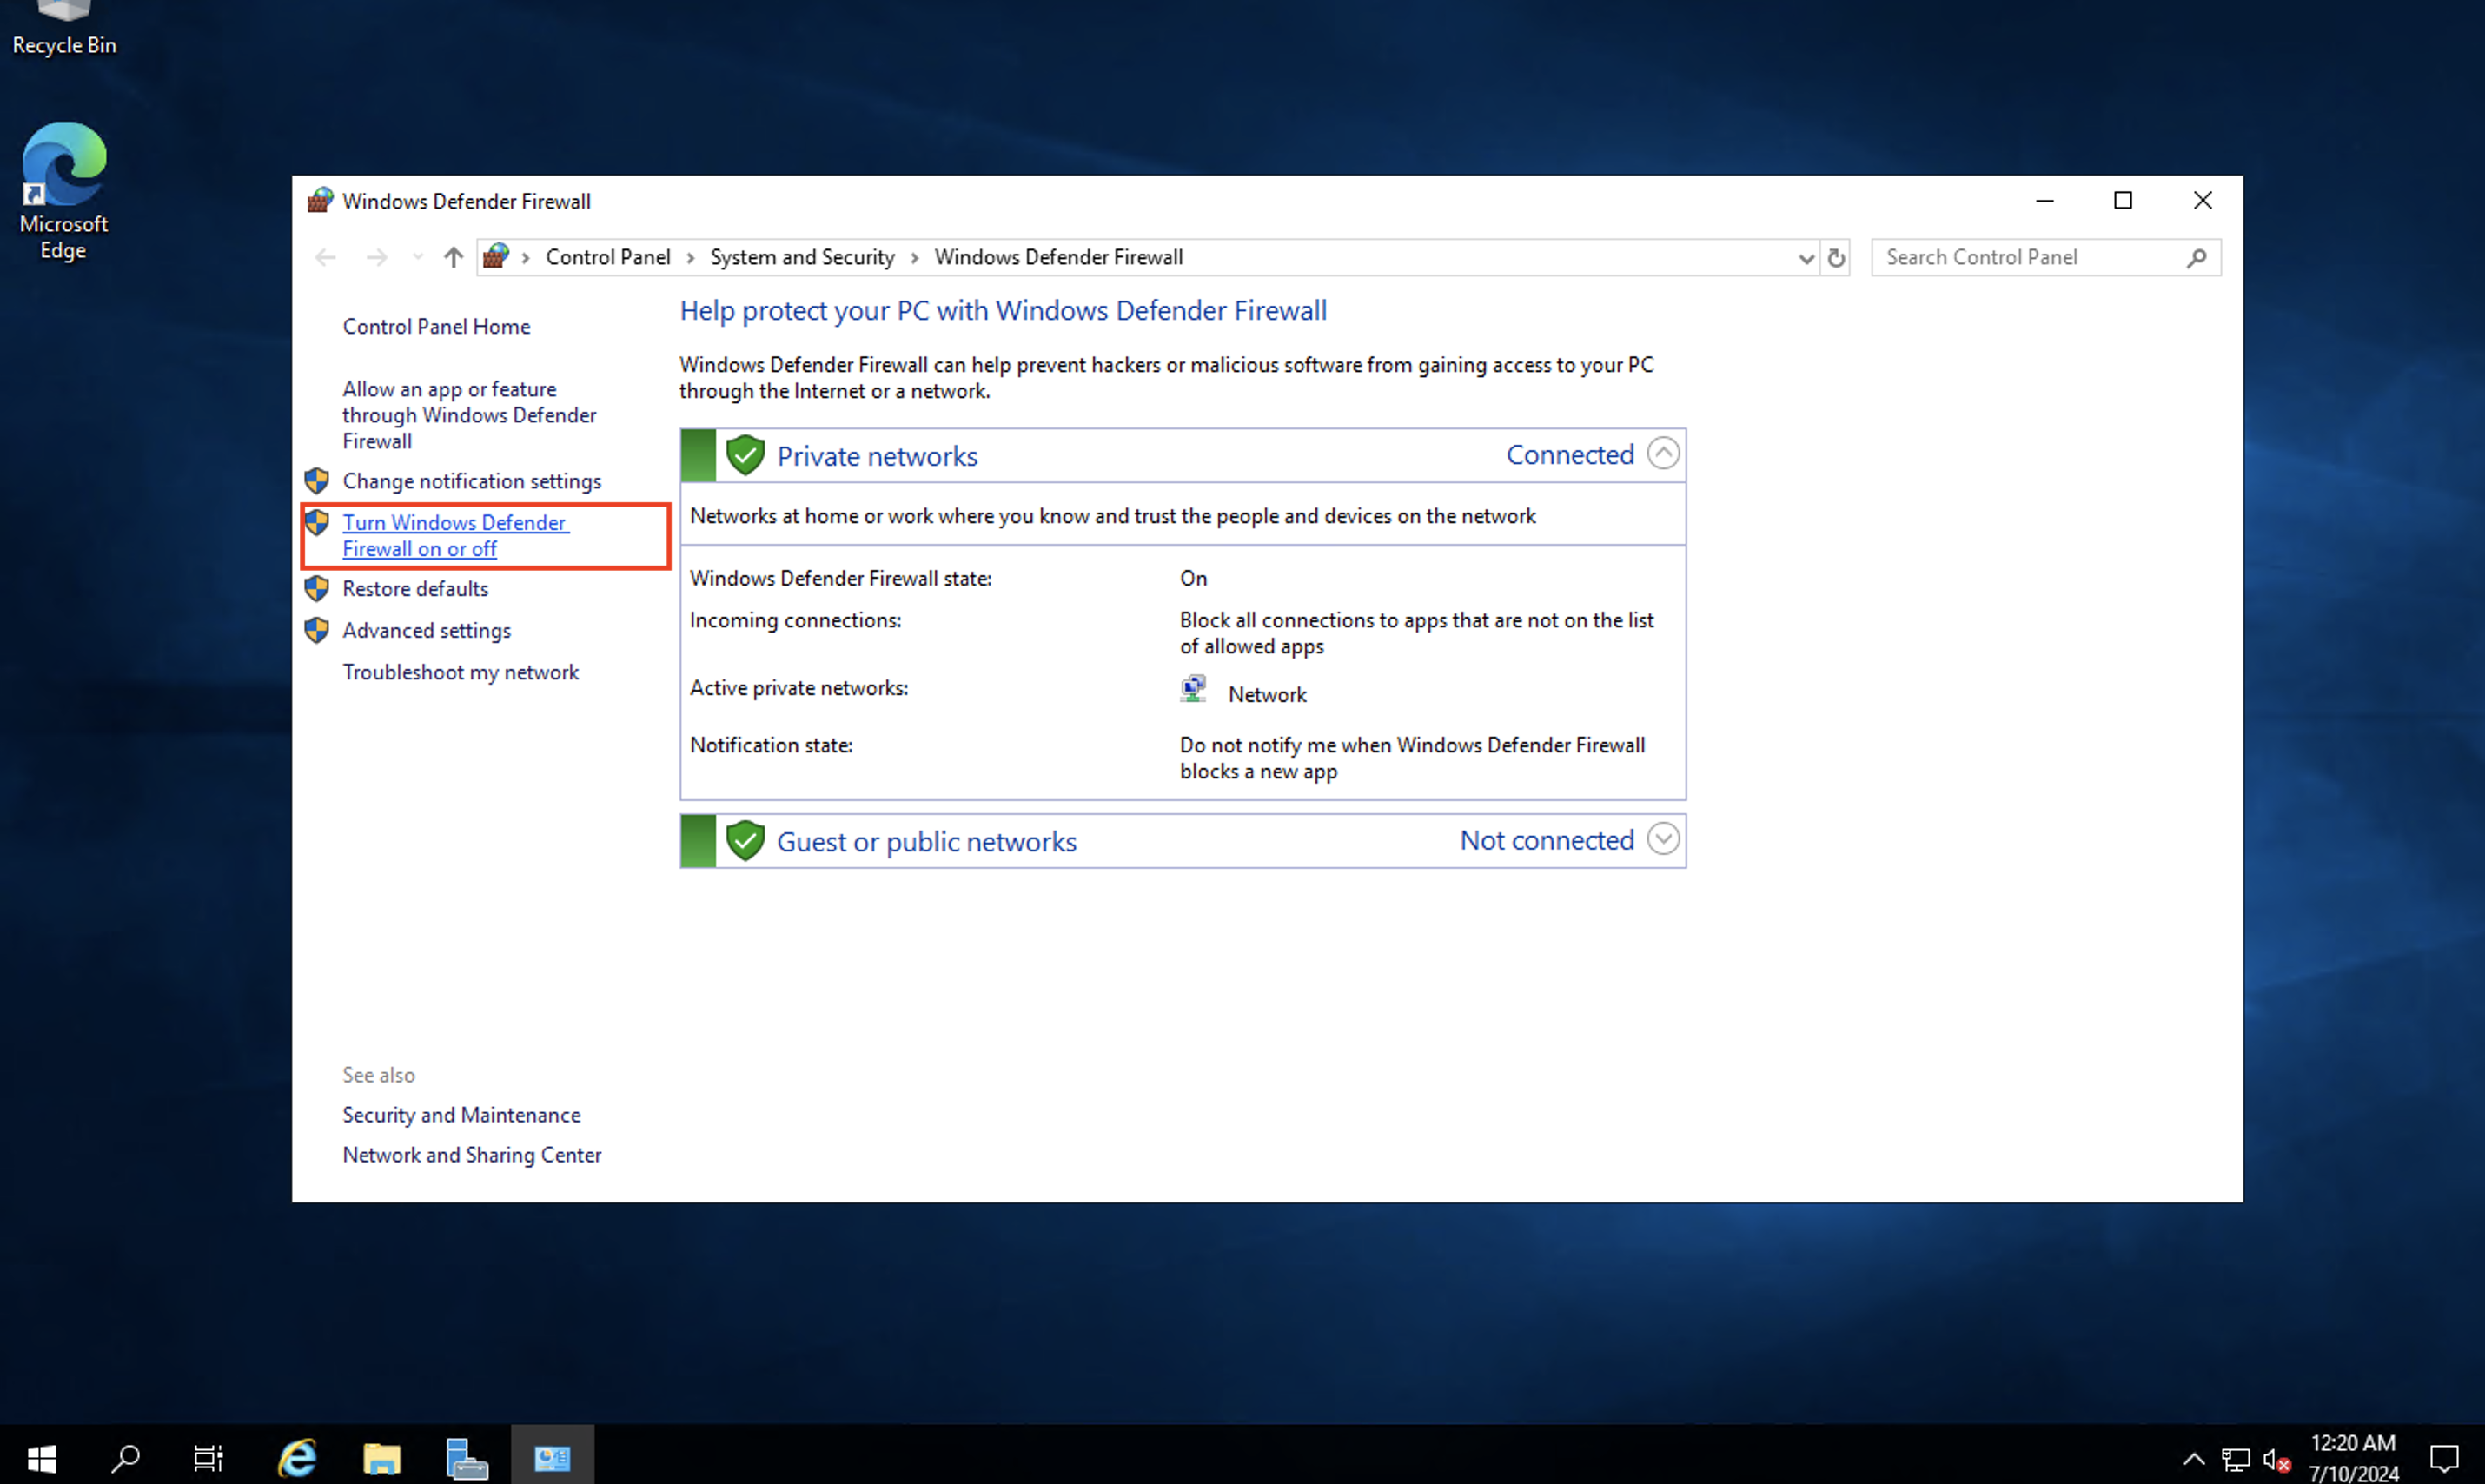Click the back navigation arrow
Screen dimensions: 2485x1484
(x=325, y=257)
